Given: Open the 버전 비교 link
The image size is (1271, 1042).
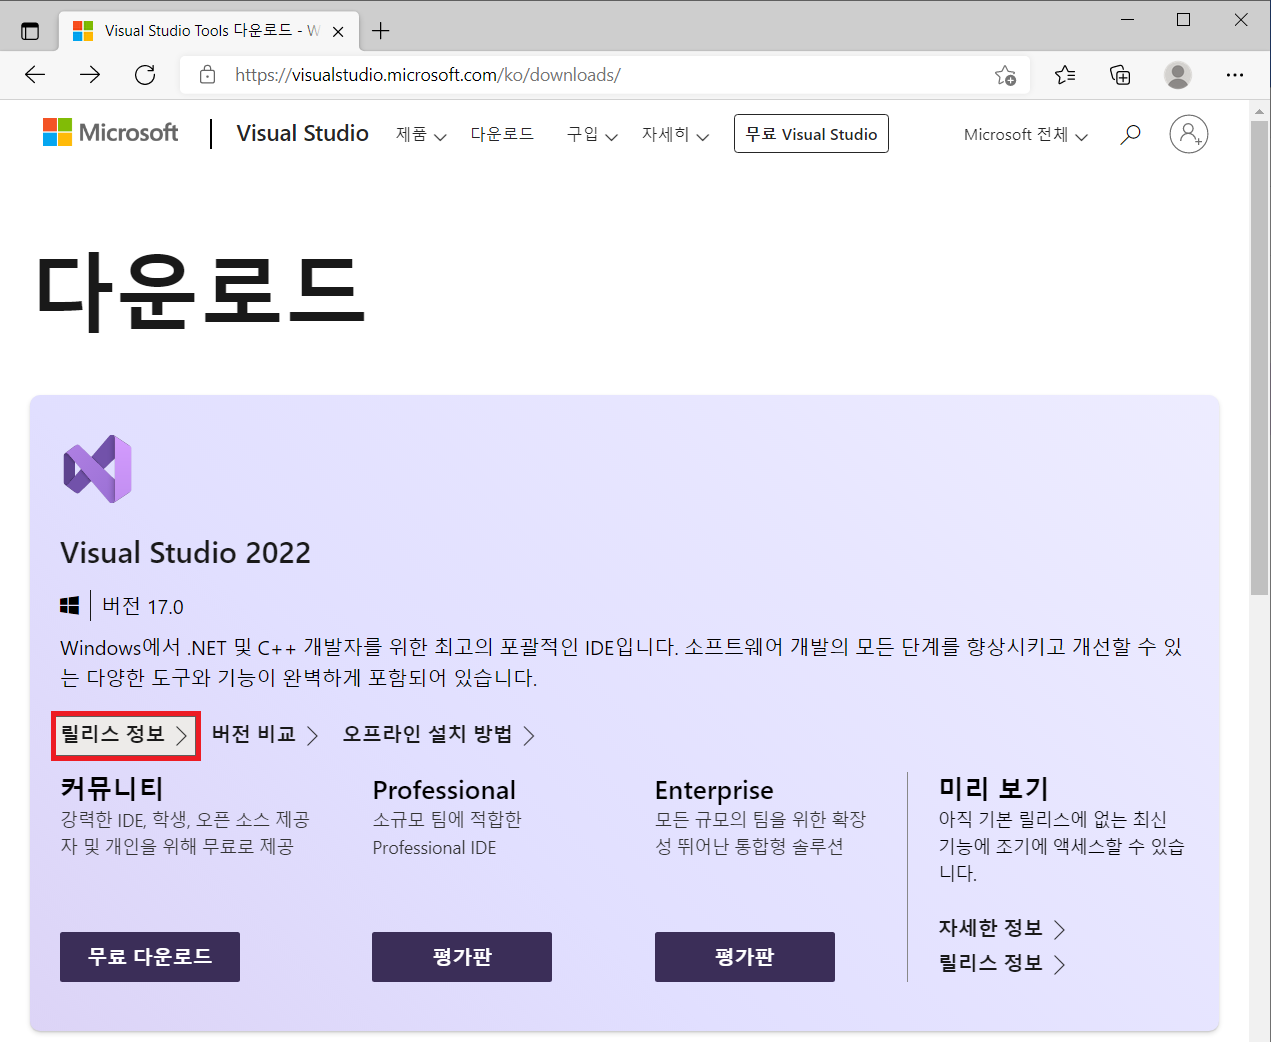Looking at the screenshot, I should pyautogui.click(x=265, y=735).
